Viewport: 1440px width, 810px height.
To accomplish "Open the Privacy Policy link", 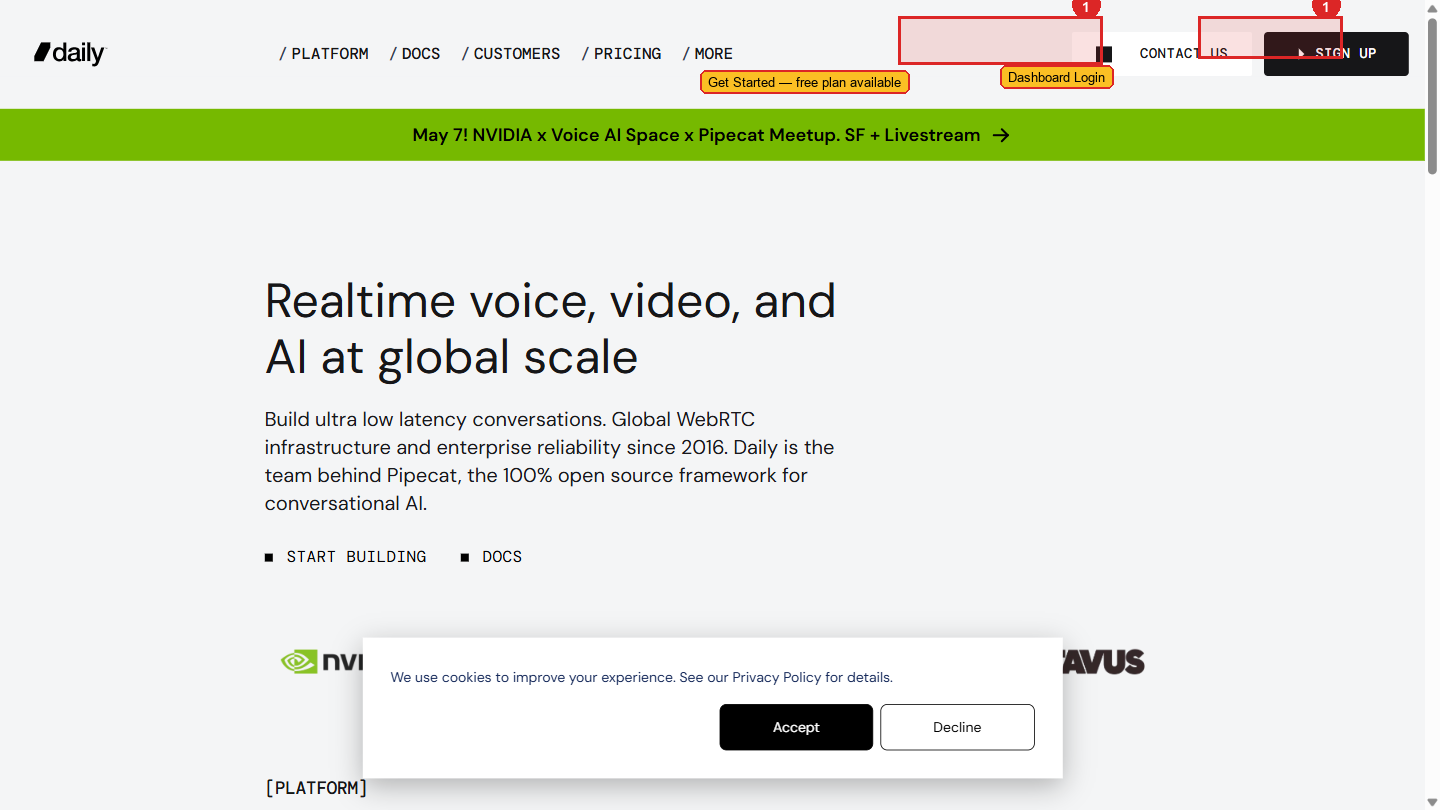I will coord(776,677).
